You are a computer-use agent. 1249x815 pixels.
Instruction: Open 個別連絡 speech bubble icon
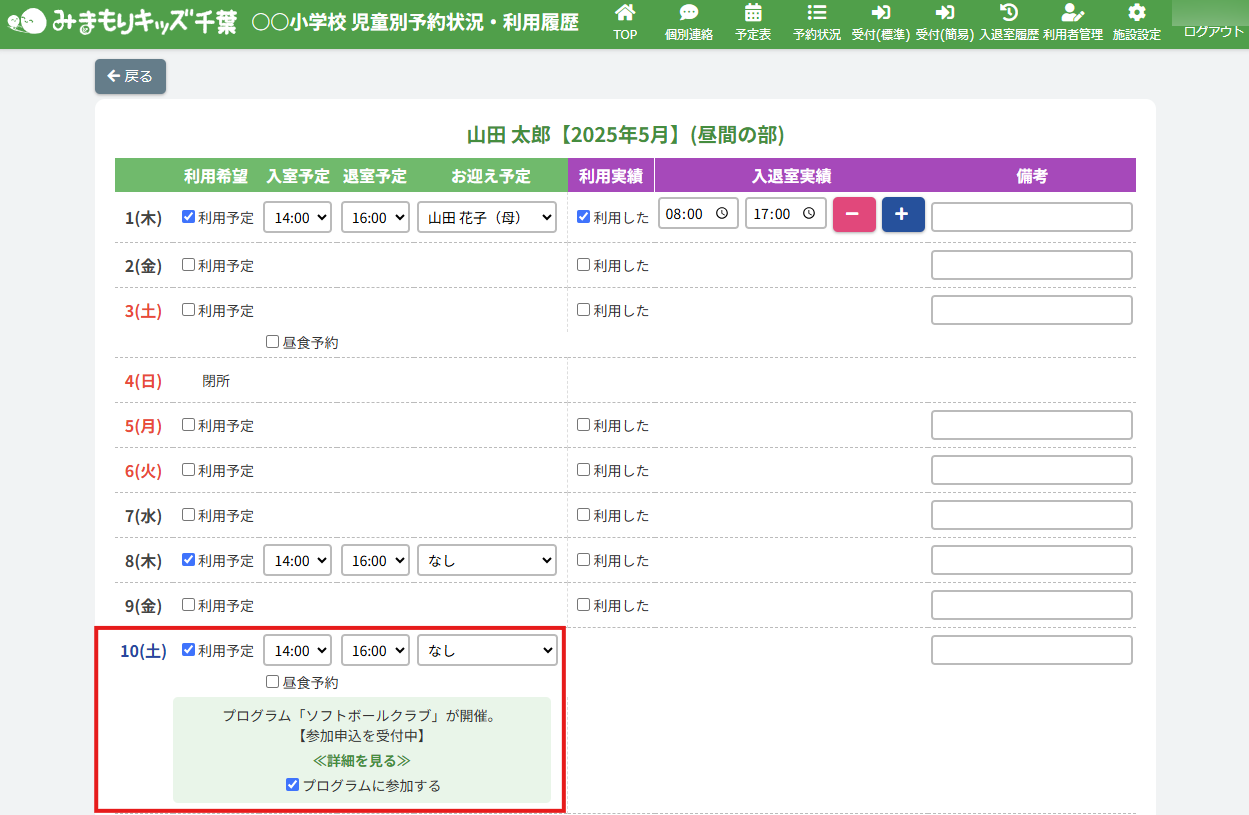(689, 14)
